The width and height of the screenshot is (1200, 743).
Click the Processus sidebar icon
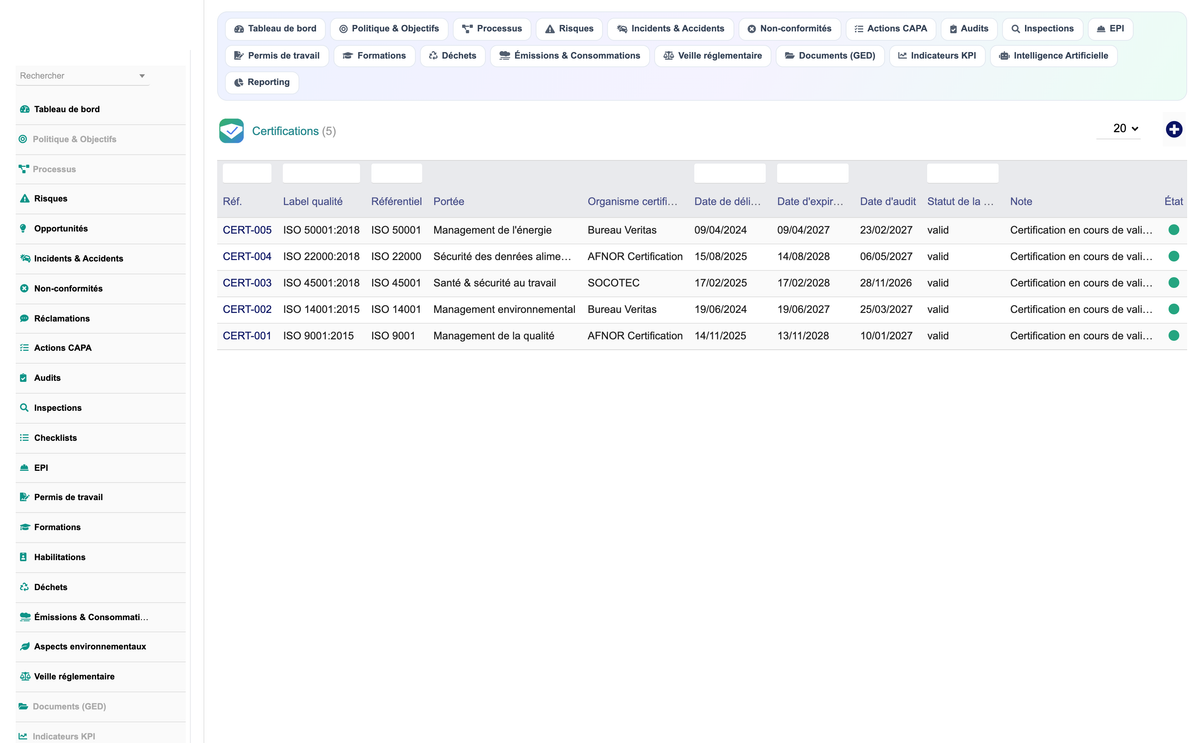pos(24,169)
